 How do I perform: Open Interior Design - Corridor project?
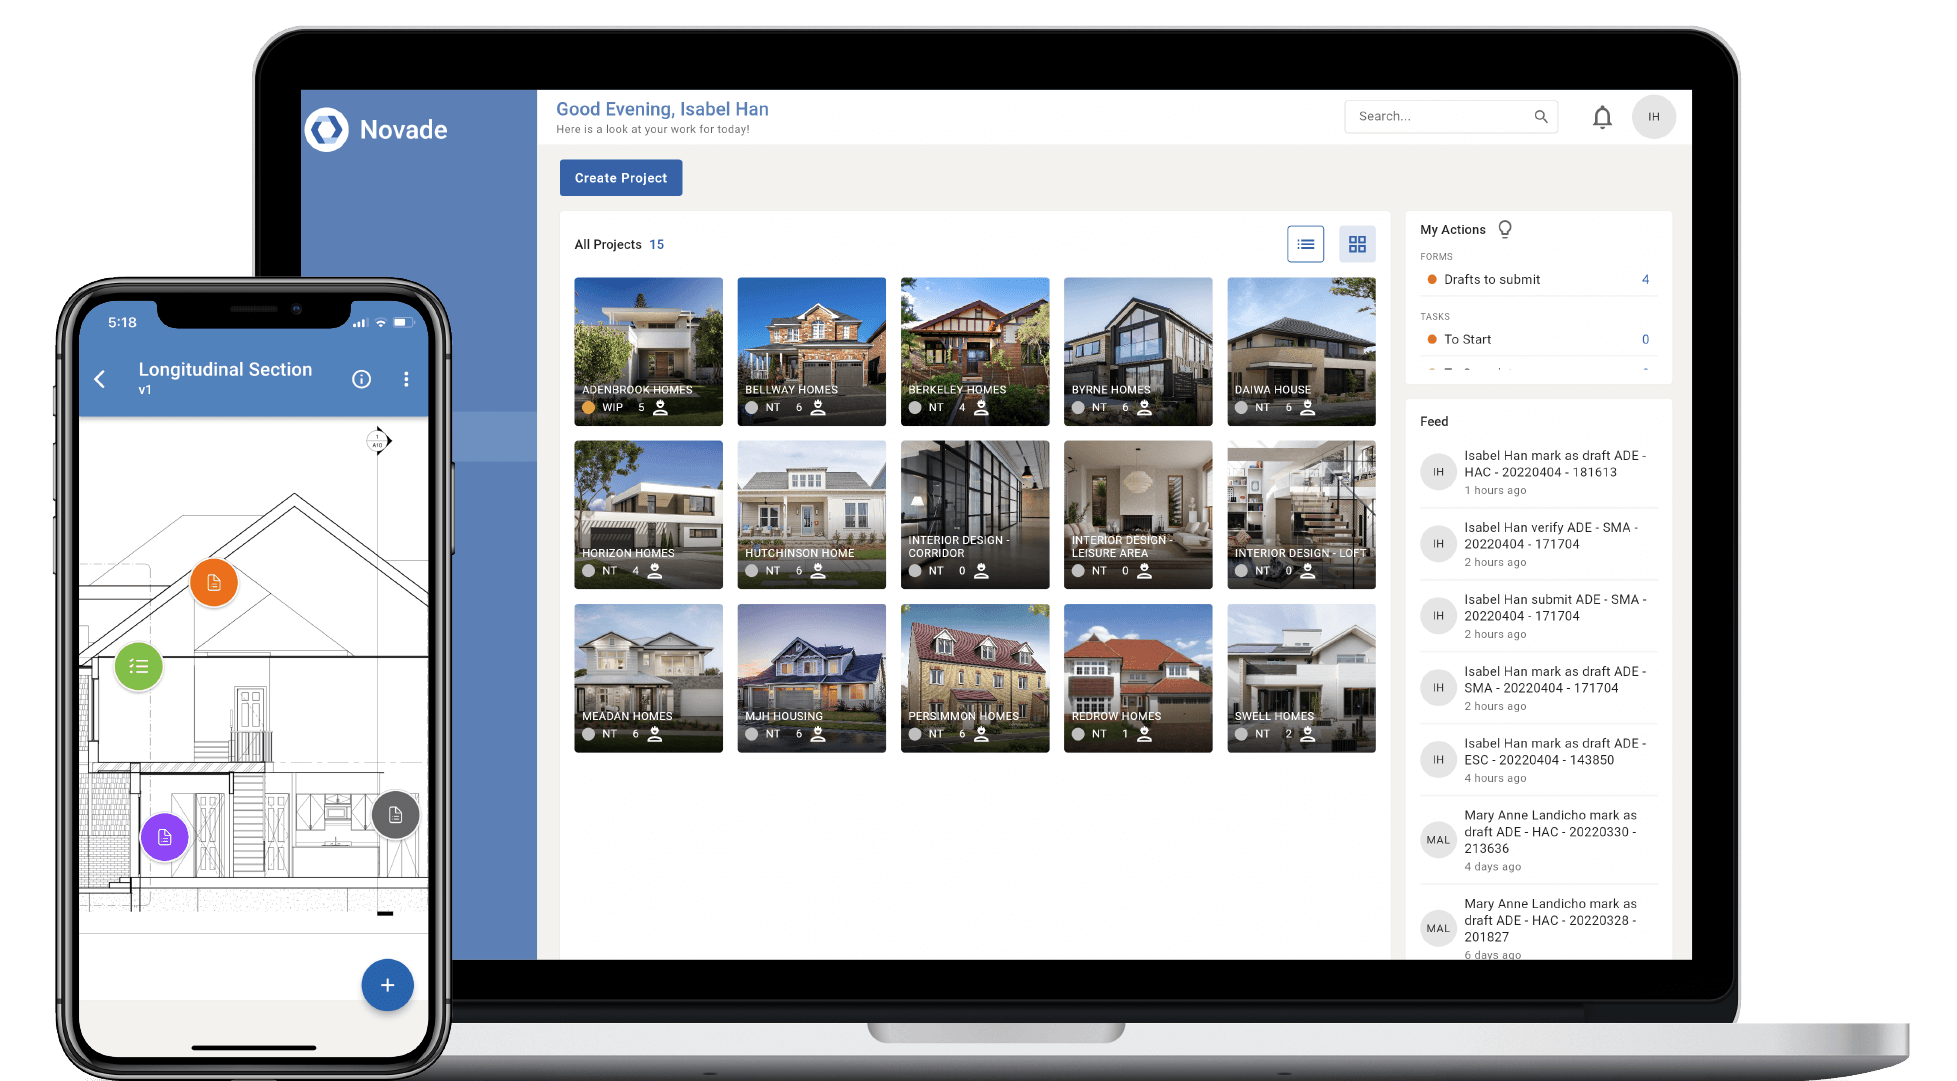click(975, 515)
